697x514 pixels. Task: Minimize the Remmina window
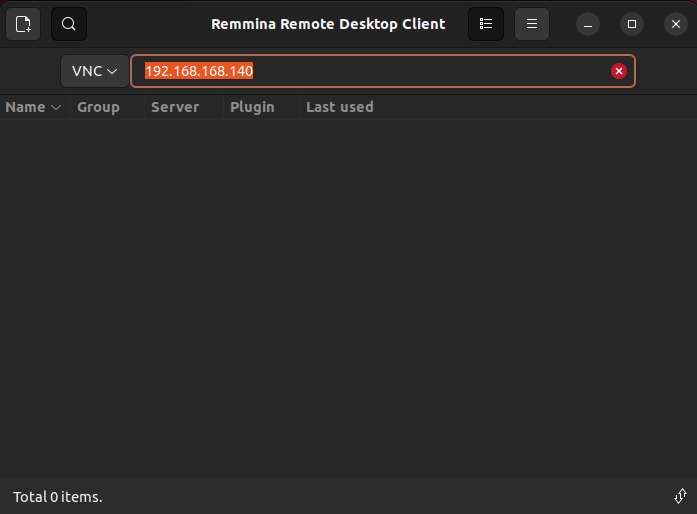[589, 23]
